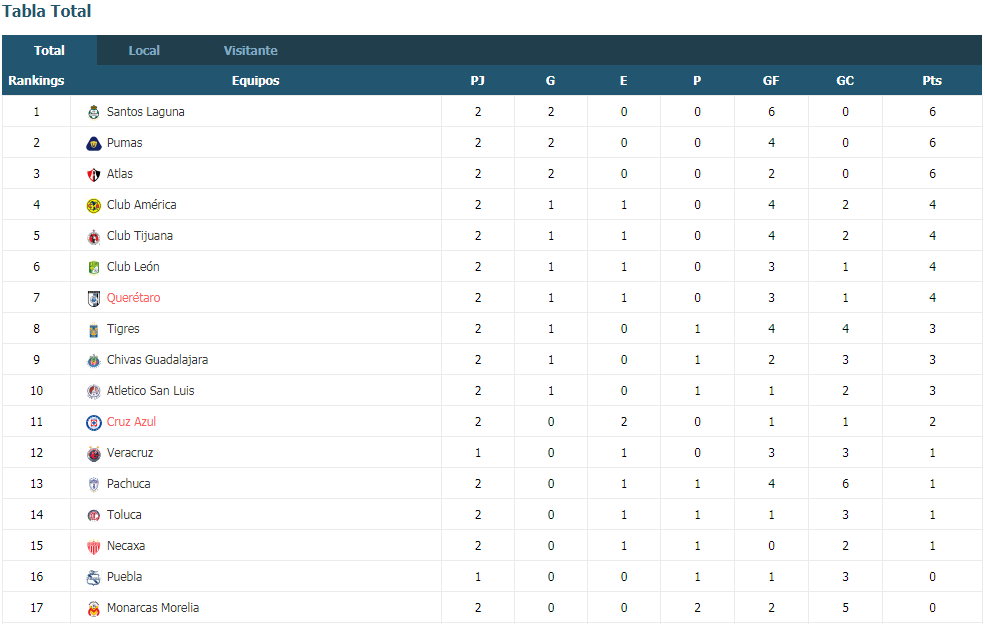Click the Club América crest icon
This screenshot has height=624, width=985.
pyautogui.click(x=94, y=205)
